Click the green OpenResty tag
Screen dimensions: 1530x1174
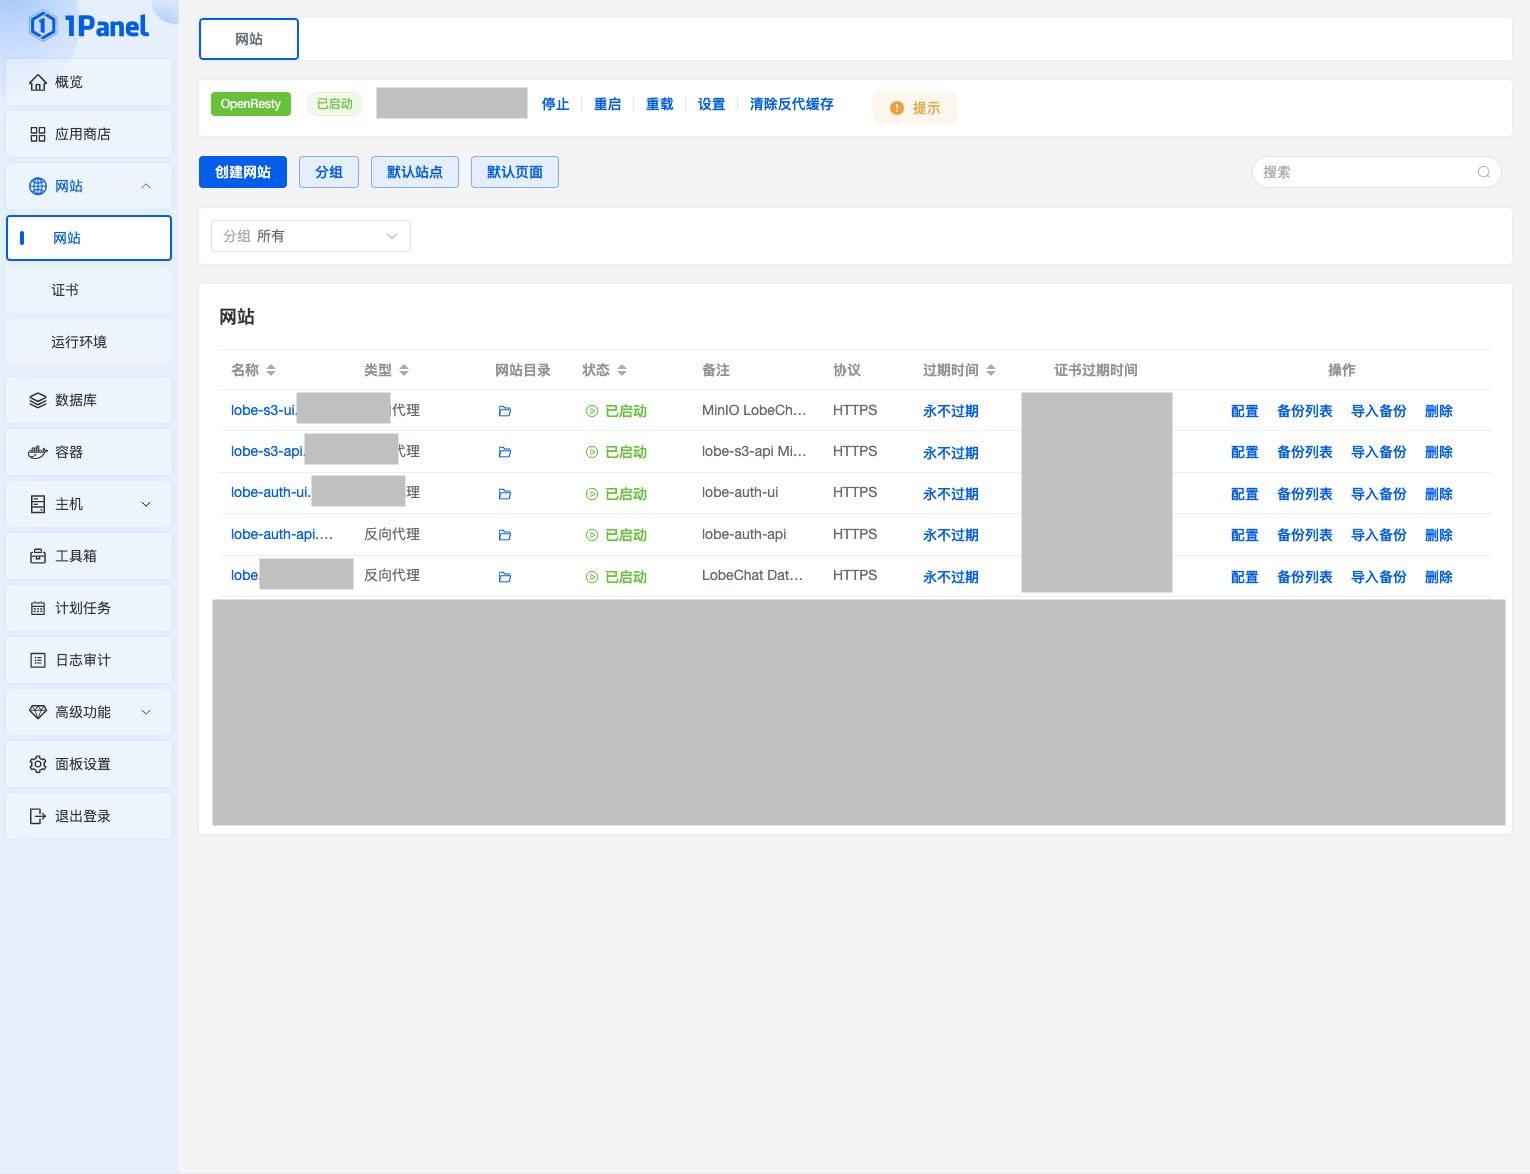pos(251,104)
